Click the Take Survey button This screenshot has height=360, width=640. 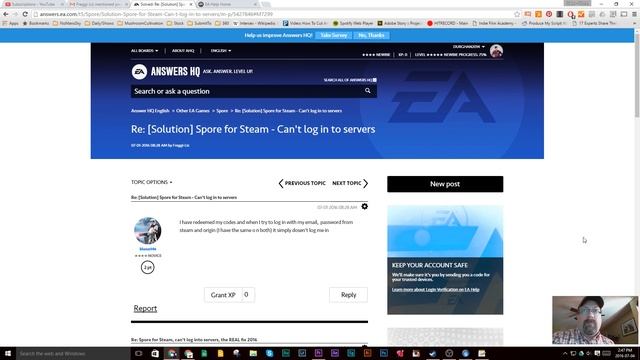point(333,36)
